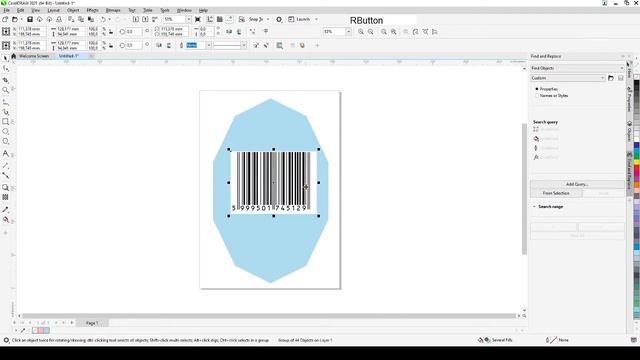Select the Artistic Media tool
Image resolution: width=640 pixels, height=360 pixels.
(5, 112)
